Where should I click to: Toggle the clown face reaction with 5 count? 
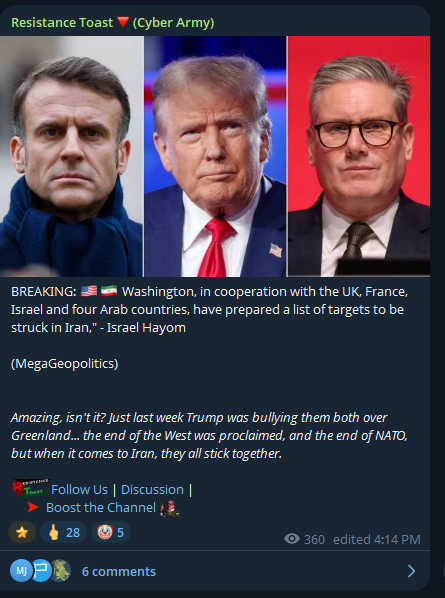pyautogui.click(x=111, y=532)
